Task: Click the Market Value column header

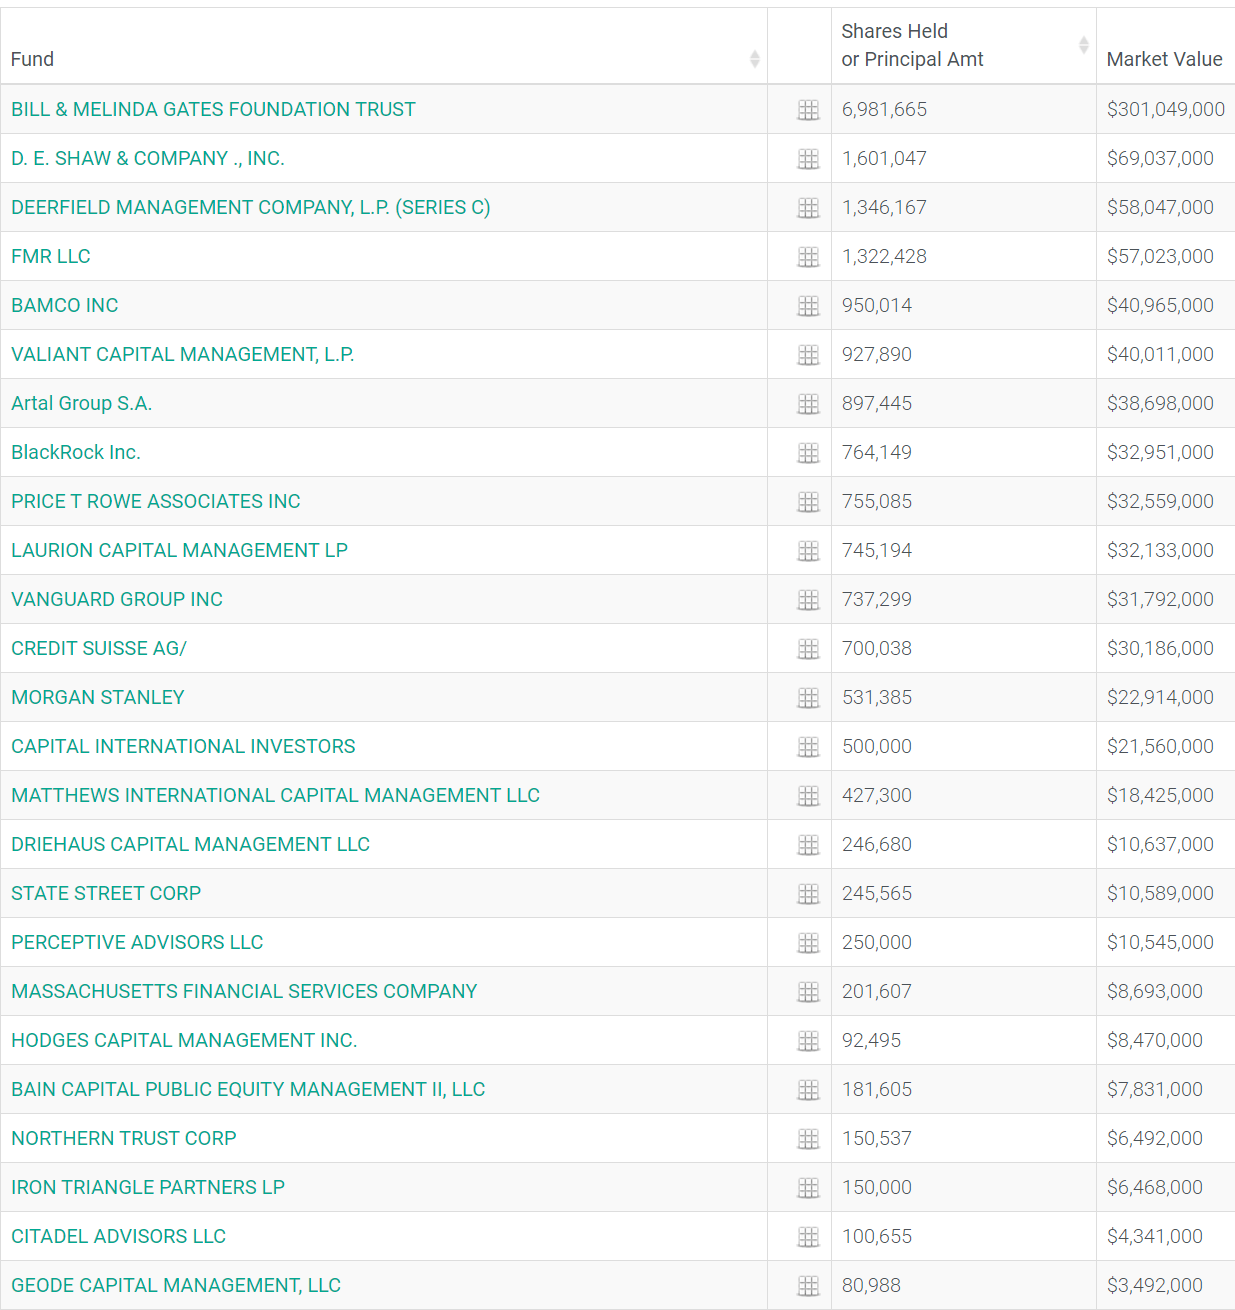Action: point(1164,59)
